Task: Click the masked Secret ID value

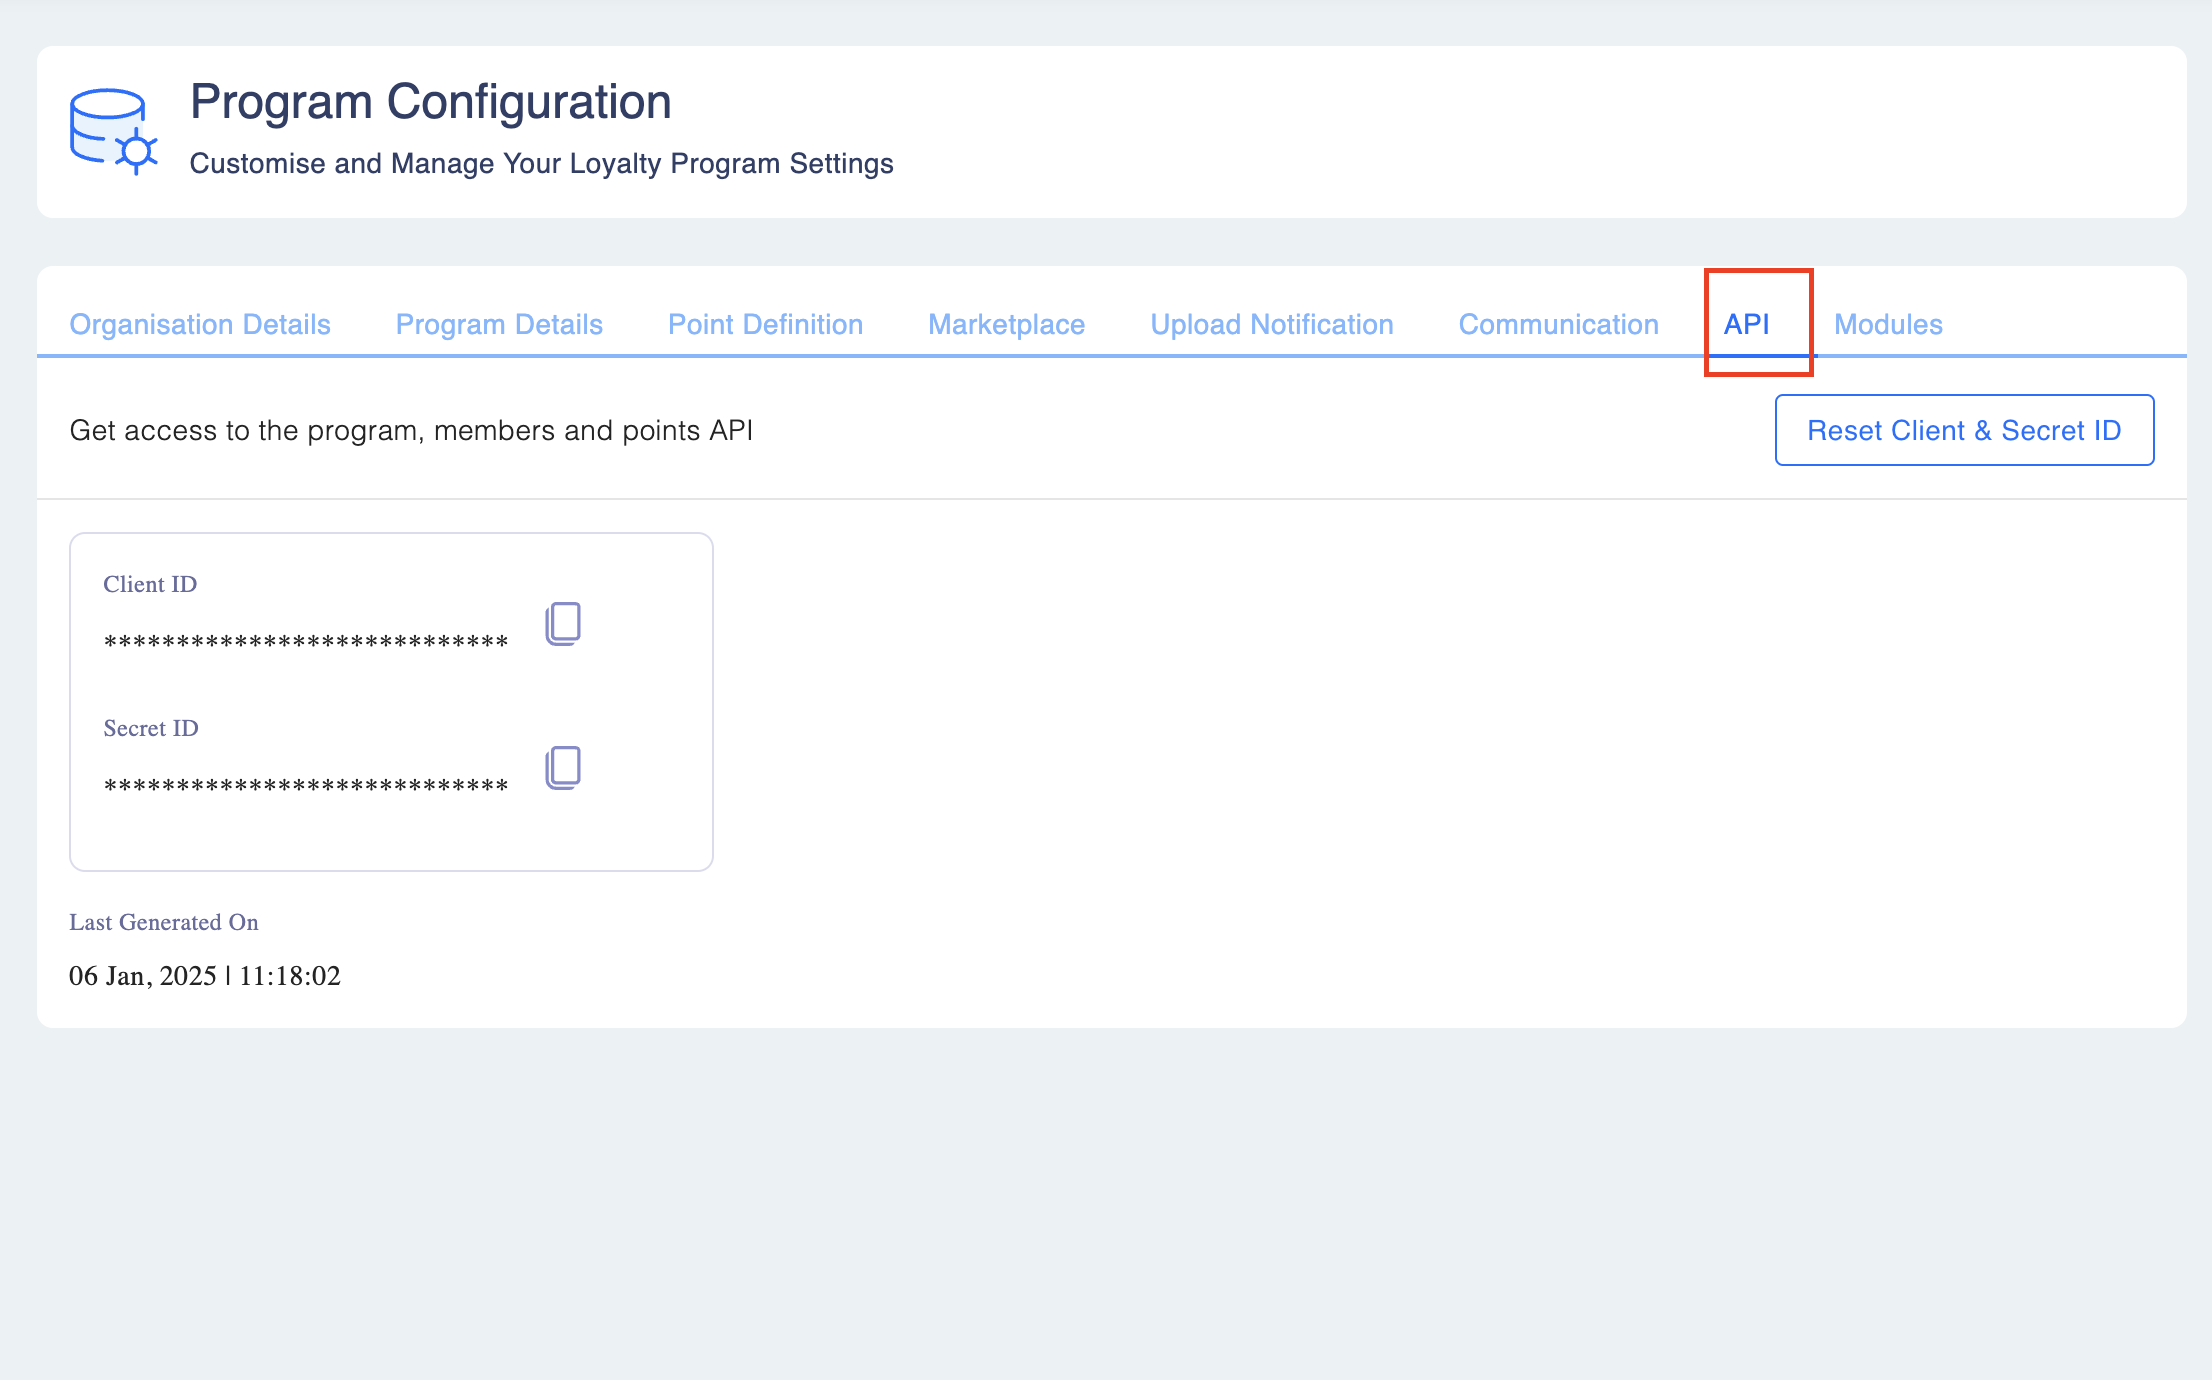Action: (306, 786)
